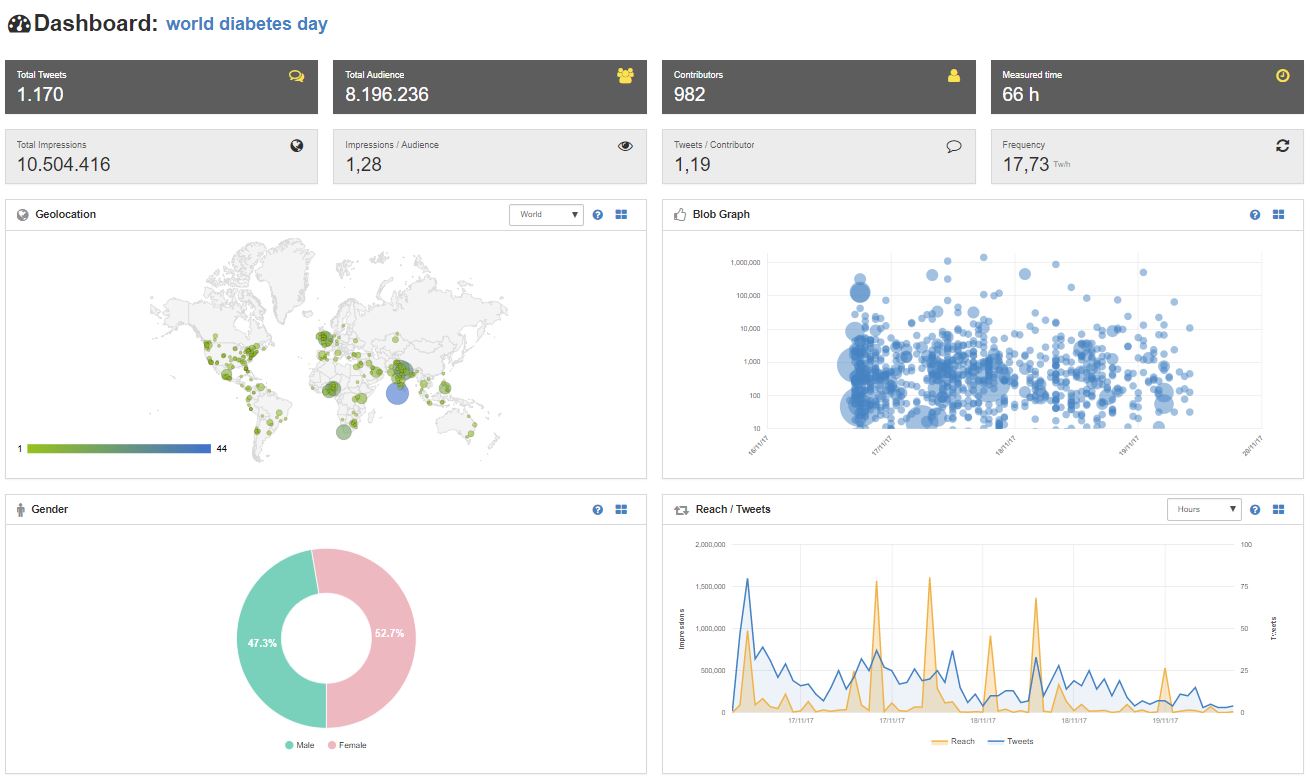This screenshot has width=1310, height=781.
Task: Toggle the Male legend entry in Gender chart
Action: pos(300,745)
